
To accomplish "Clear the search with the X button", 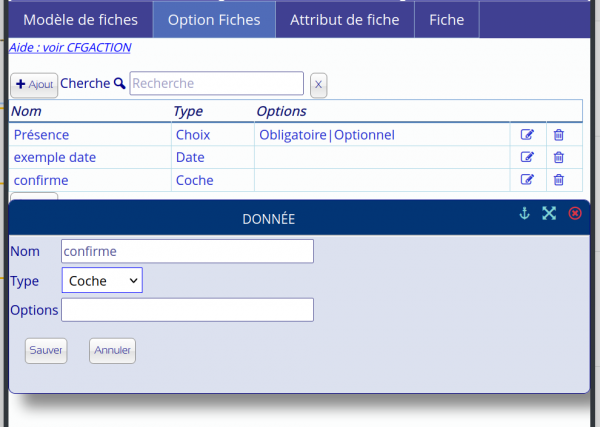I will point(318,84).
